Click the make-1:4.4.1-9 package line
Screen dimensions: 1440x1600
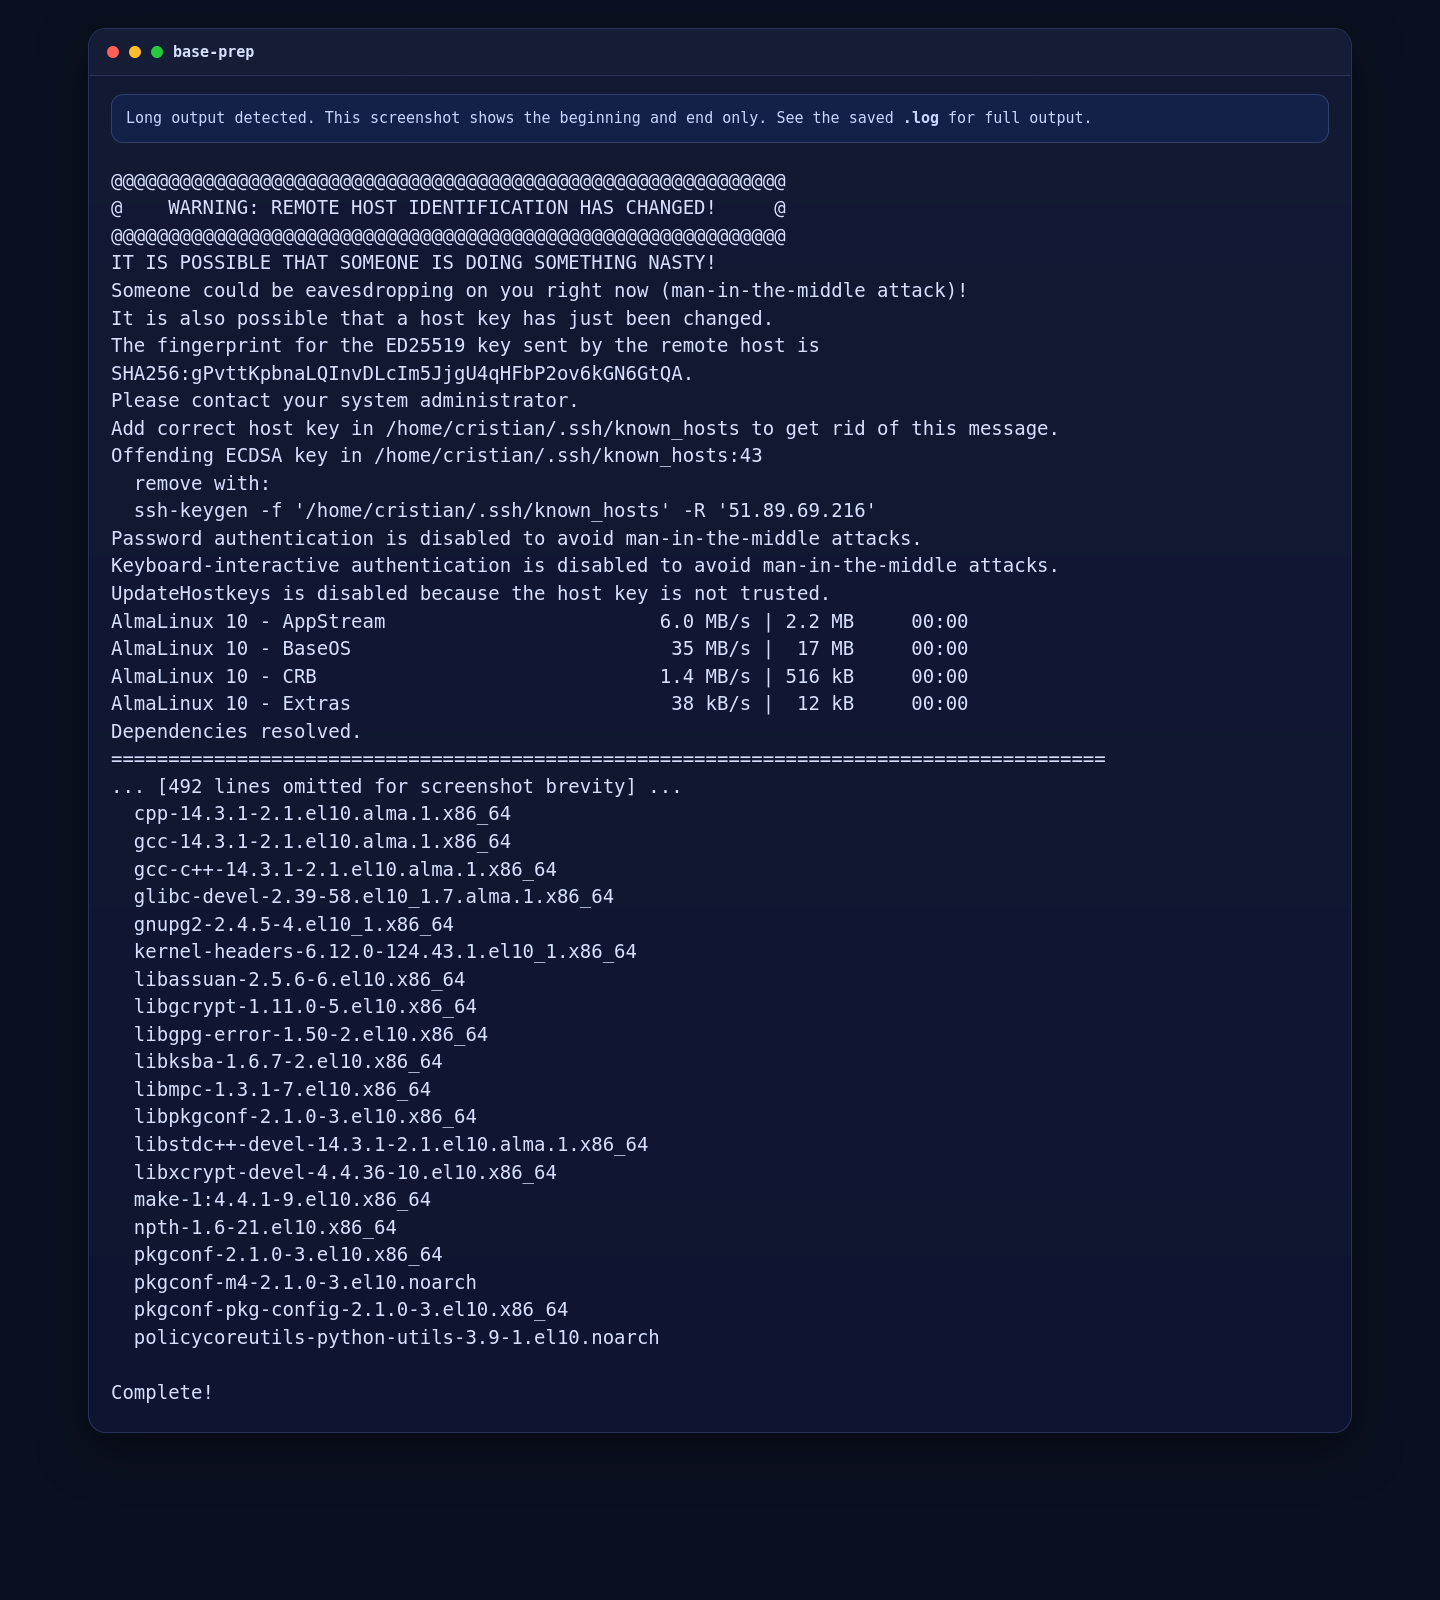click(282, 1200)
